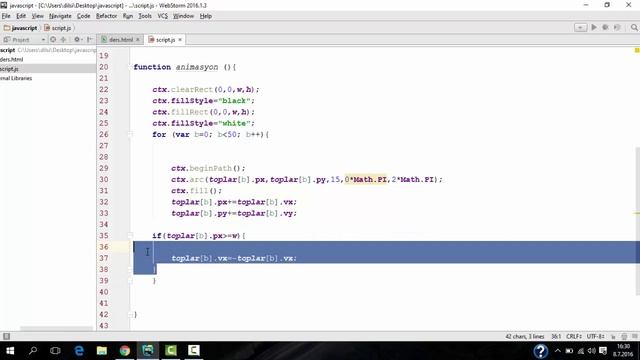Screen dimensions: 640x360
Task: Open the Edit menu
Action: (x=21, y=16)
